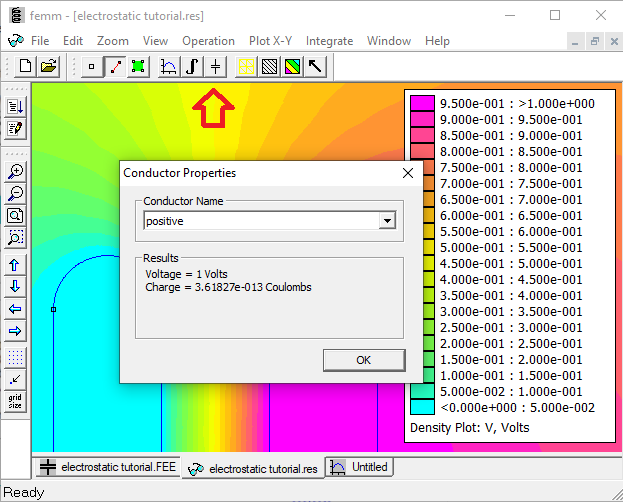Close the Conductor Properties dialog
This screenshot has width=623, height=502.
click(x=408, y=173)
